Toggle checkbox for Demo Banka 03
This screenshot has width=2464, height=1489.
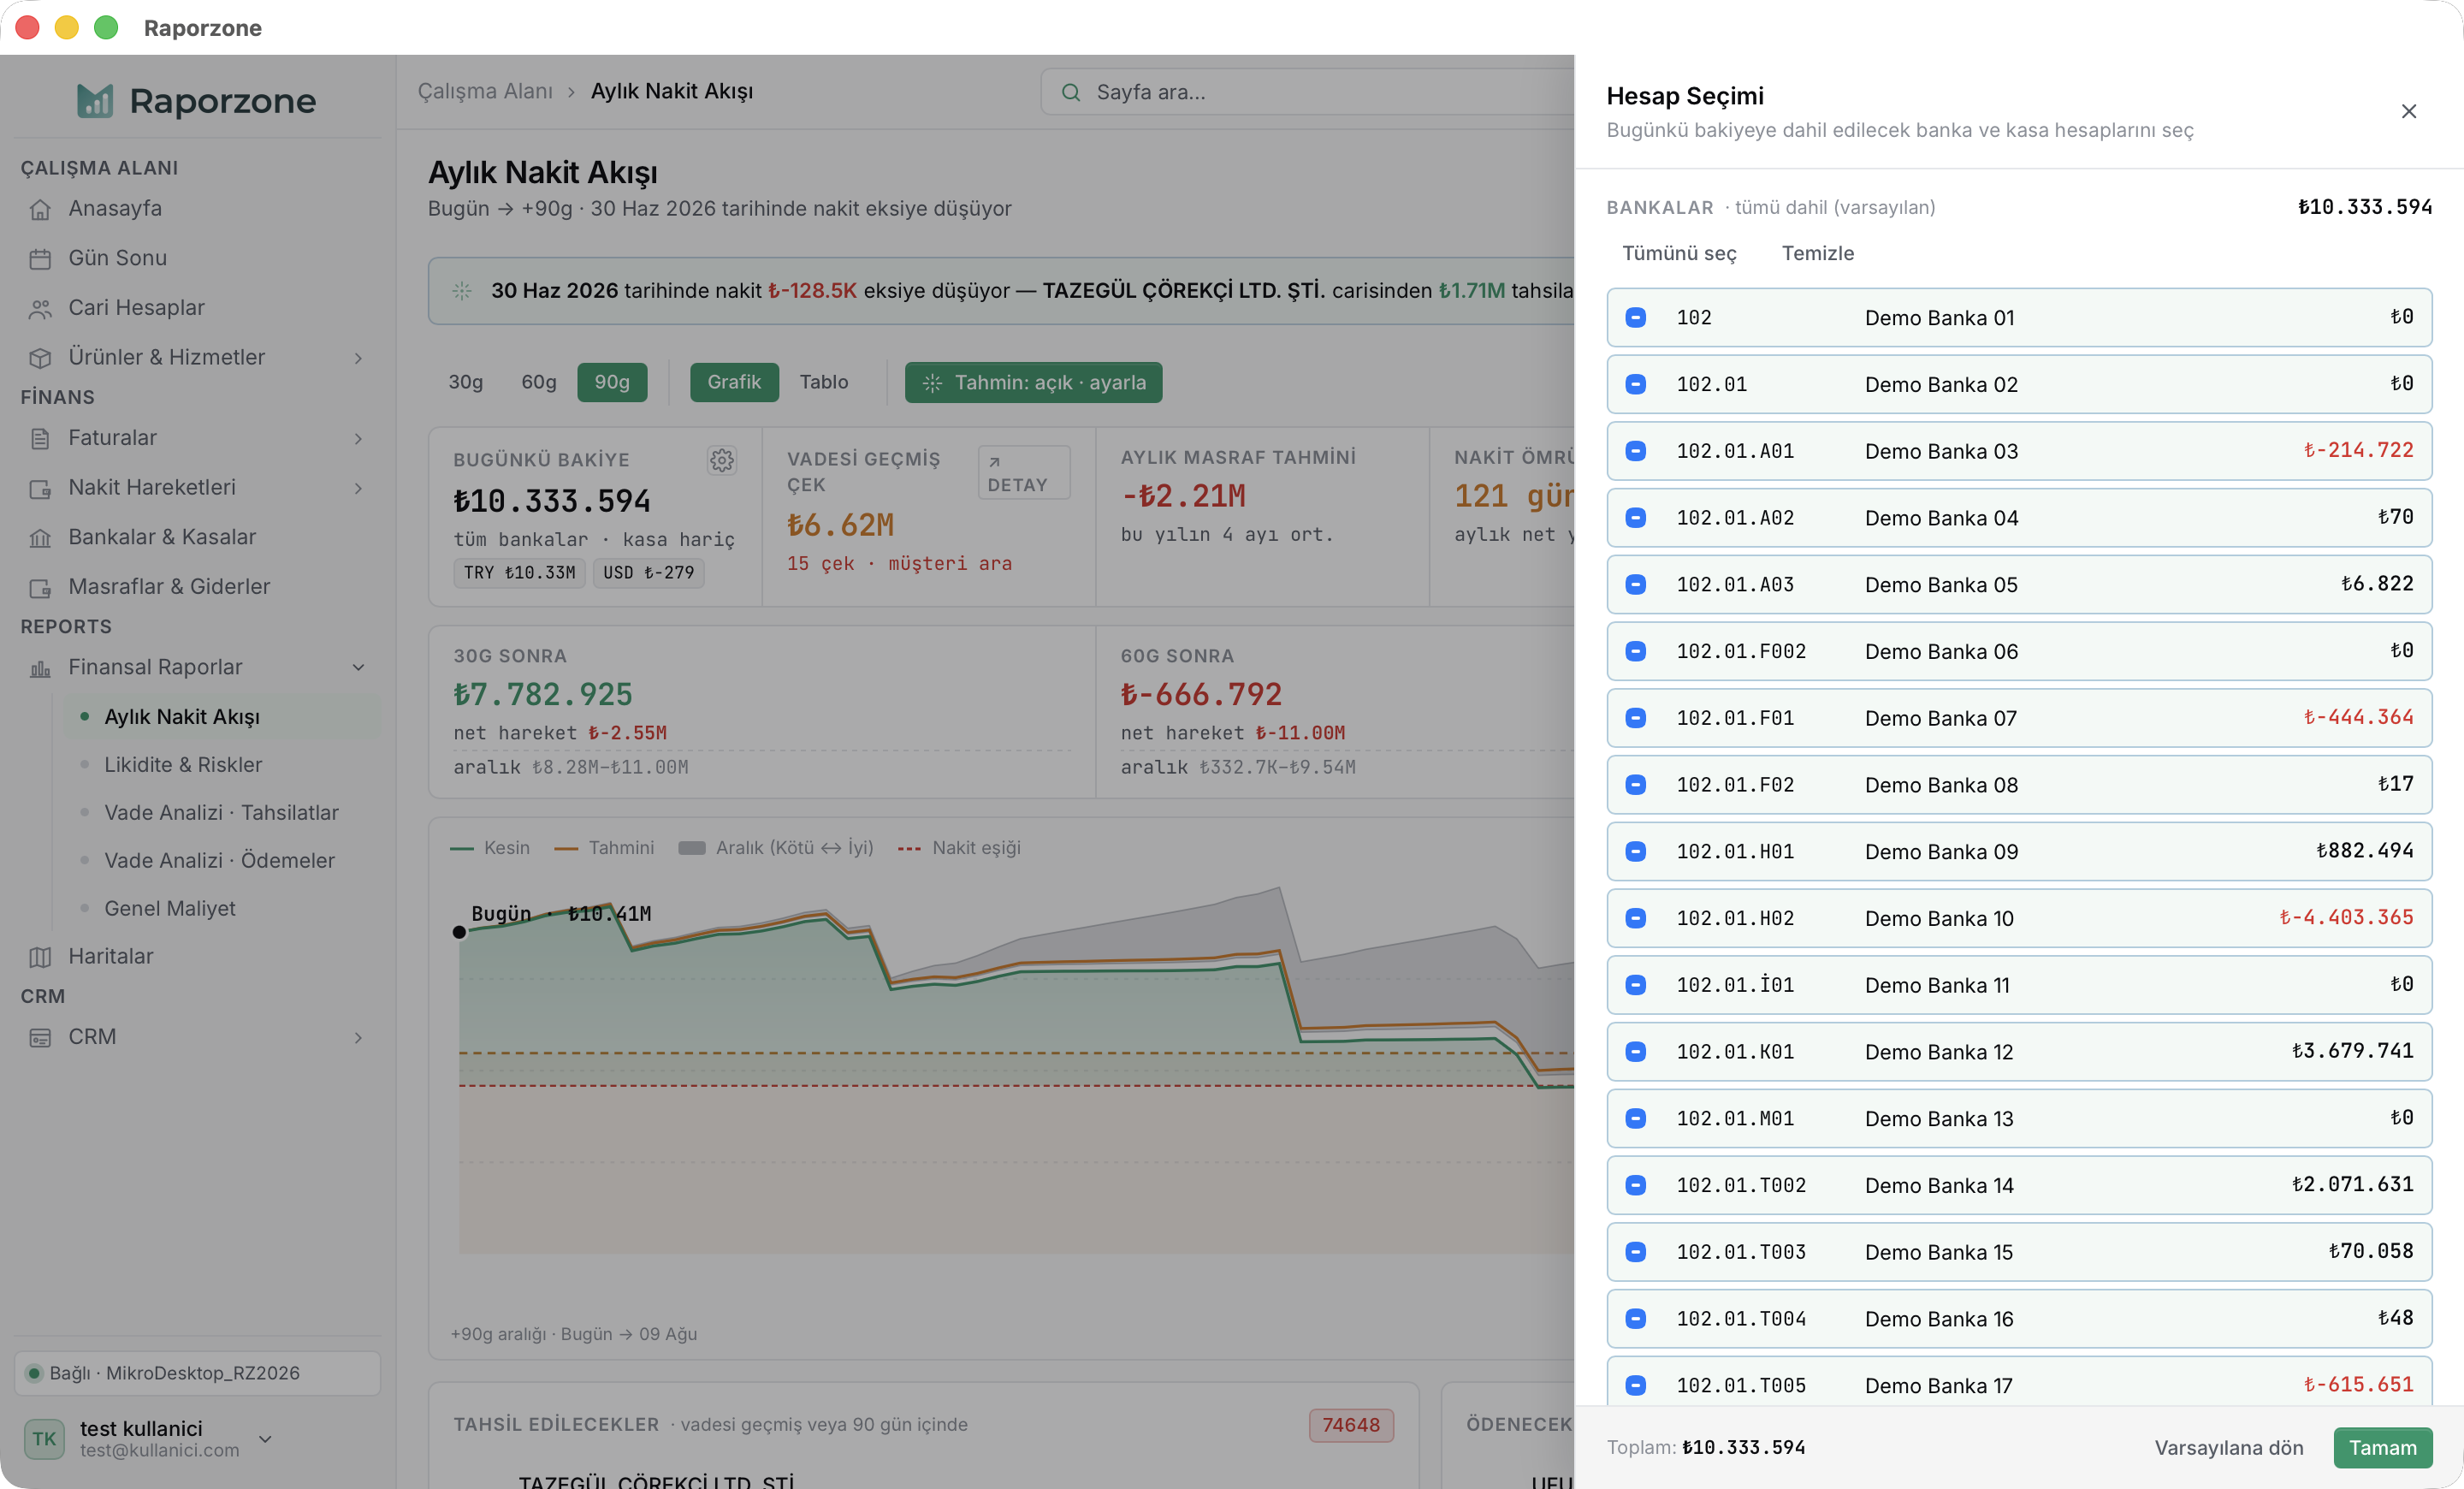pos(1636,451)
